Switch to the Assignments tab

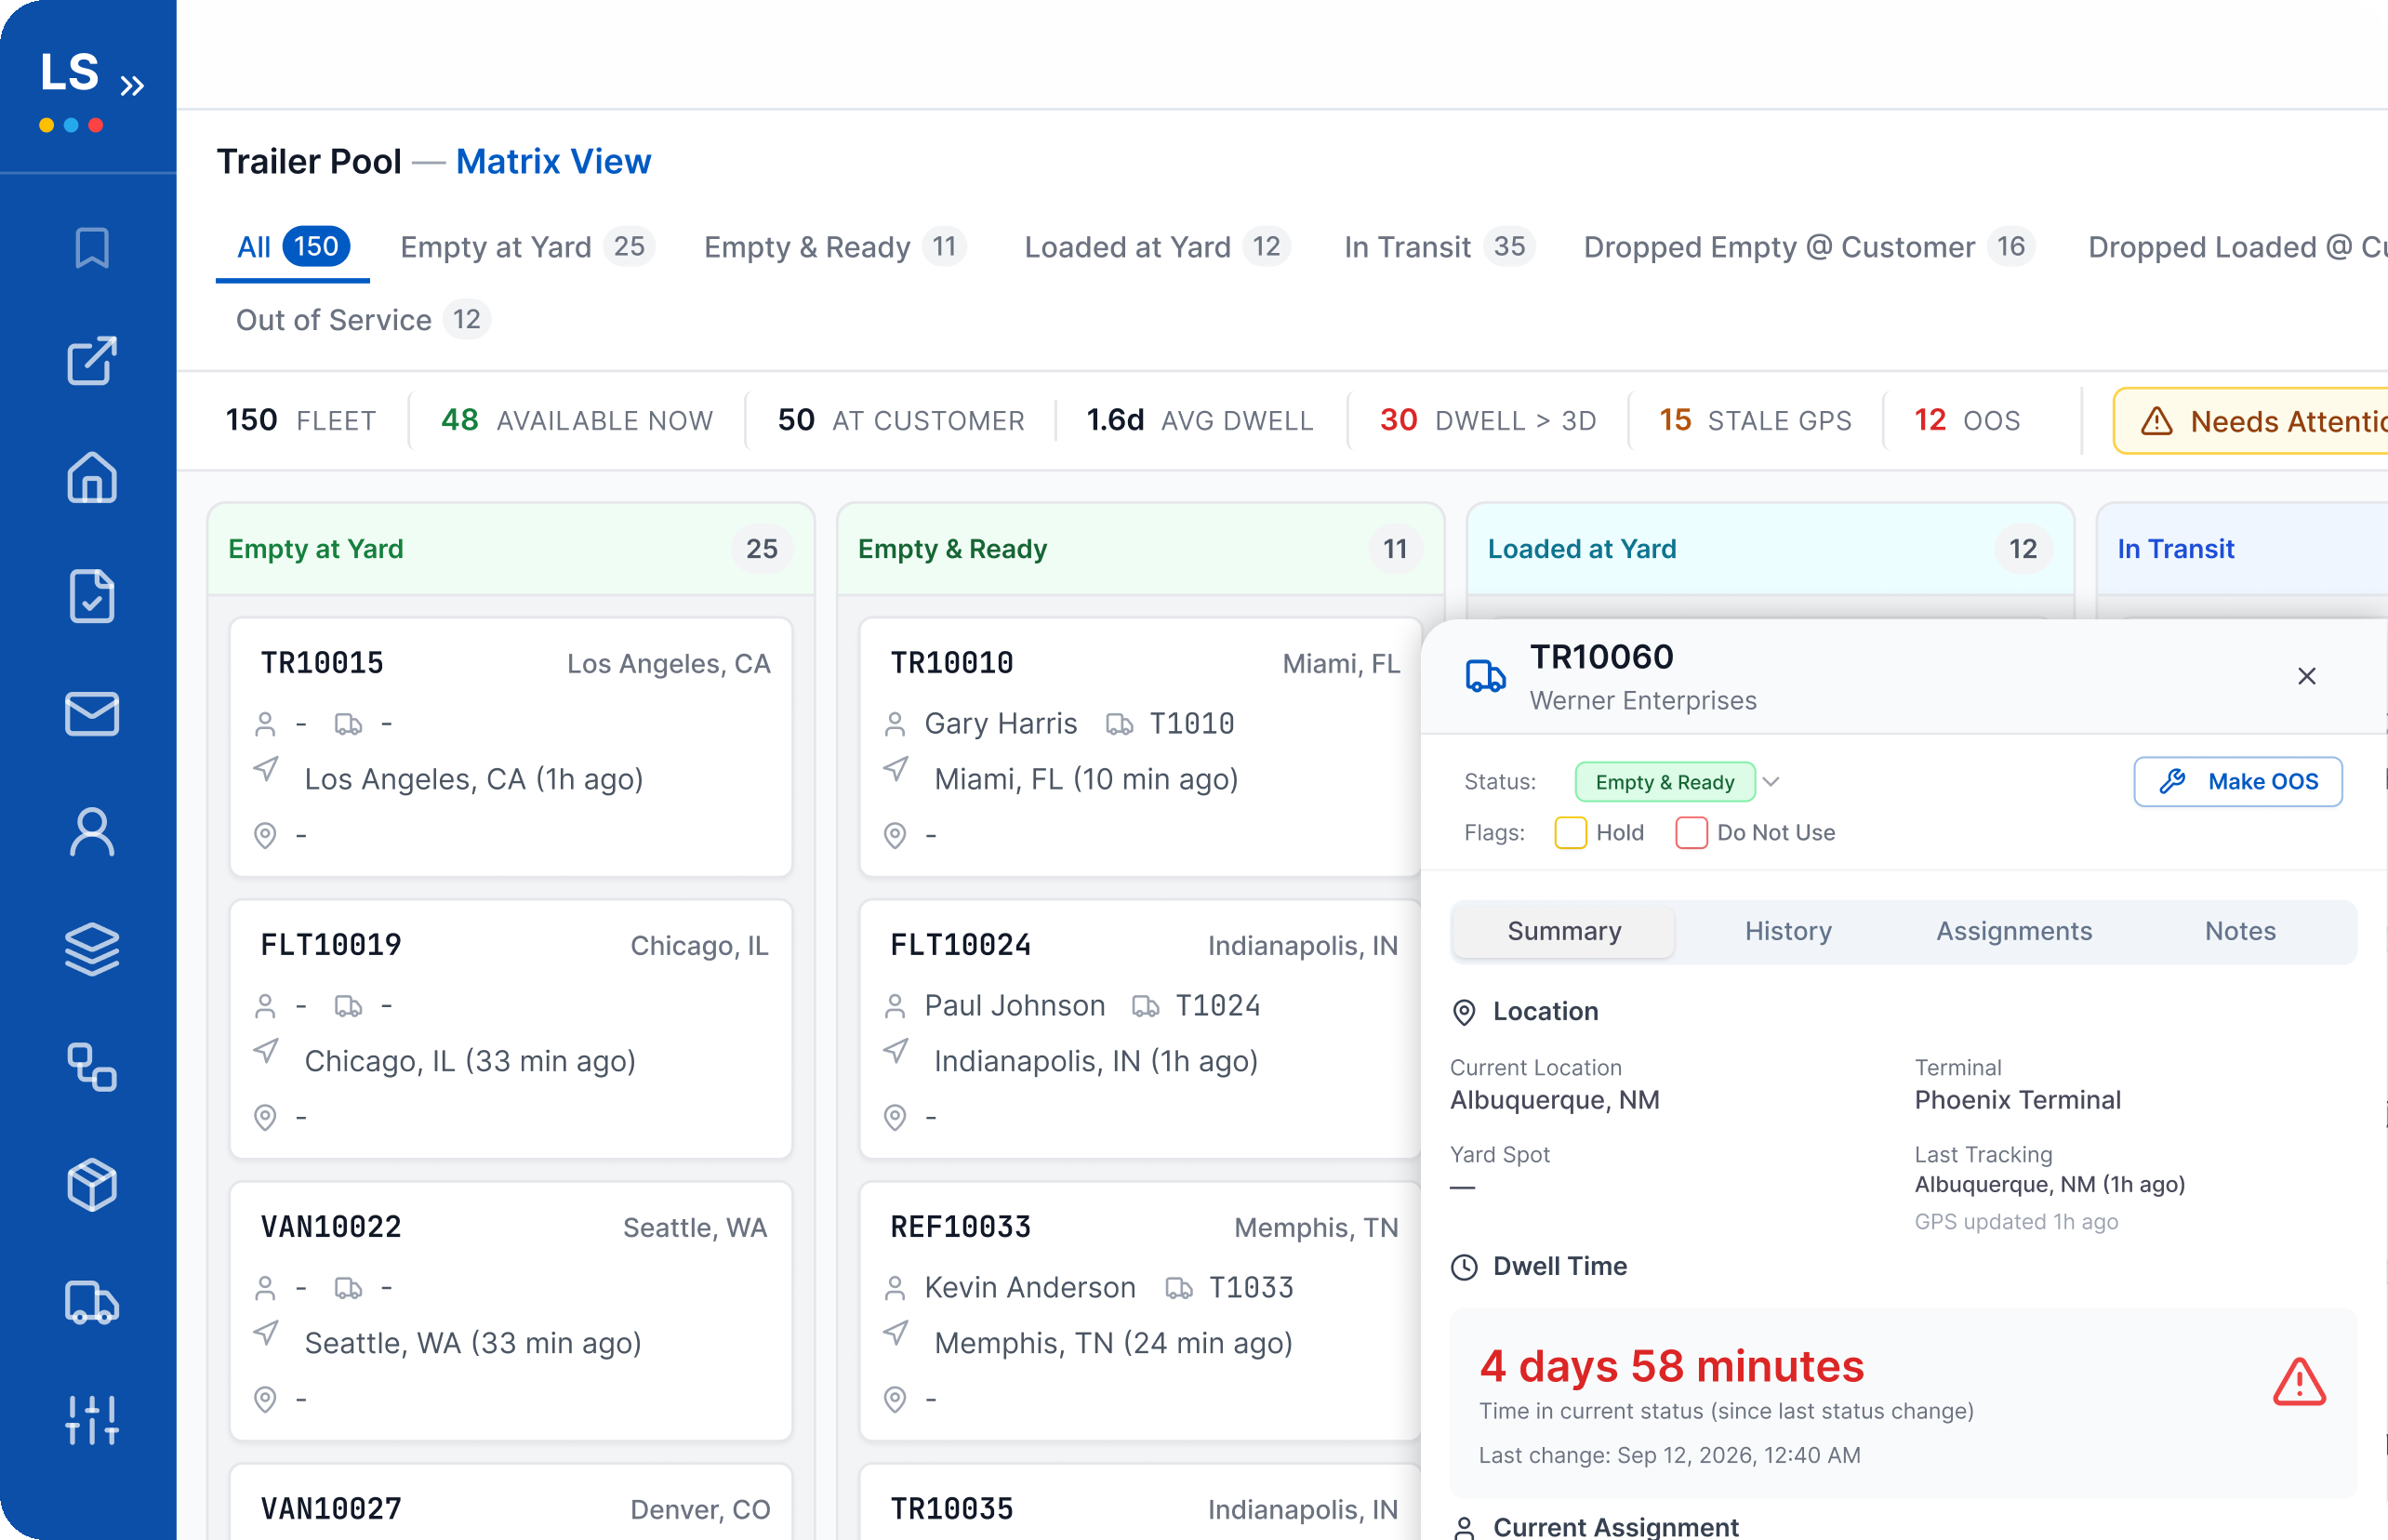[2014, 931]
